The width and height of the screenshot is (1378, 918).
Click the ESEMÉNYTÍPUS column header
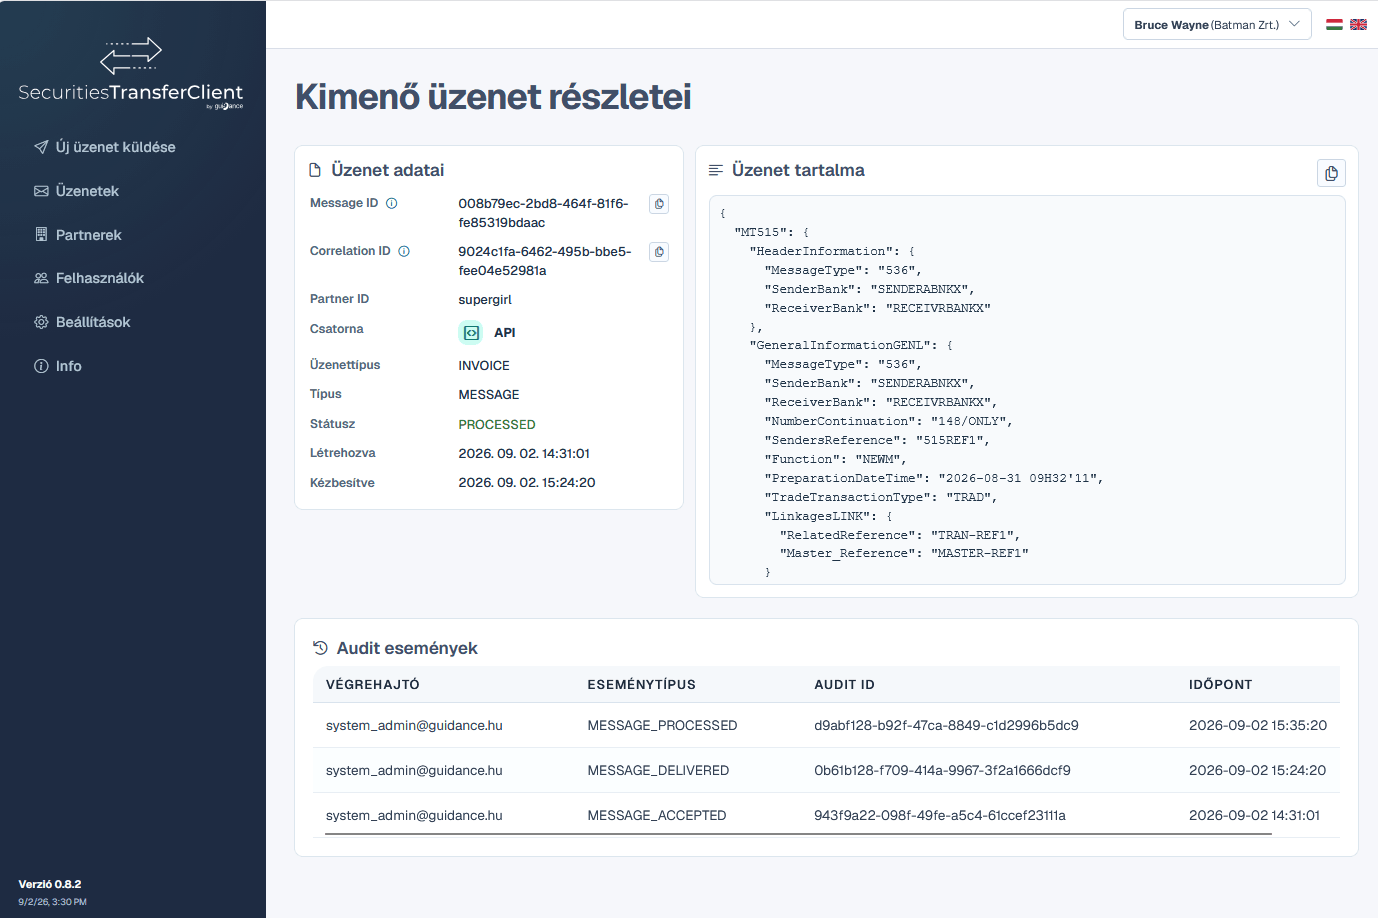(642, 685)
